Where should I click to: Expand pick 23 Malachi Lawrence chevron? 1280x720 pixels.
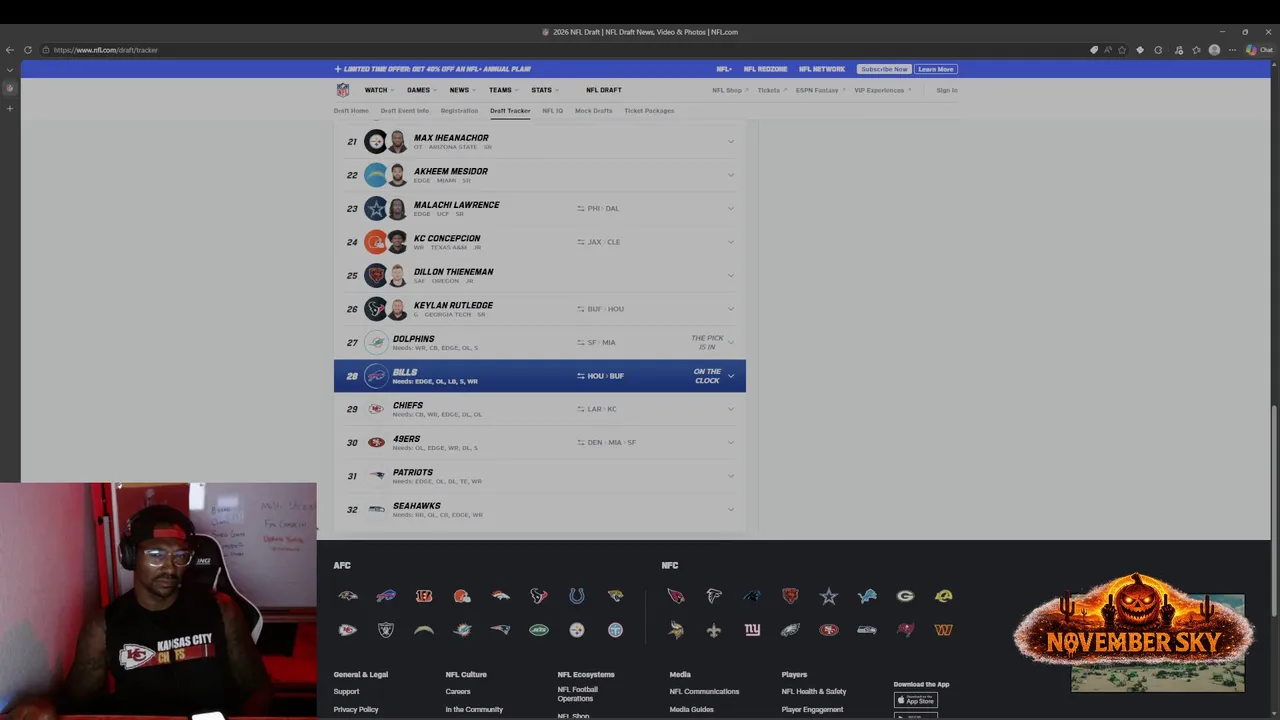pos(731,208)
